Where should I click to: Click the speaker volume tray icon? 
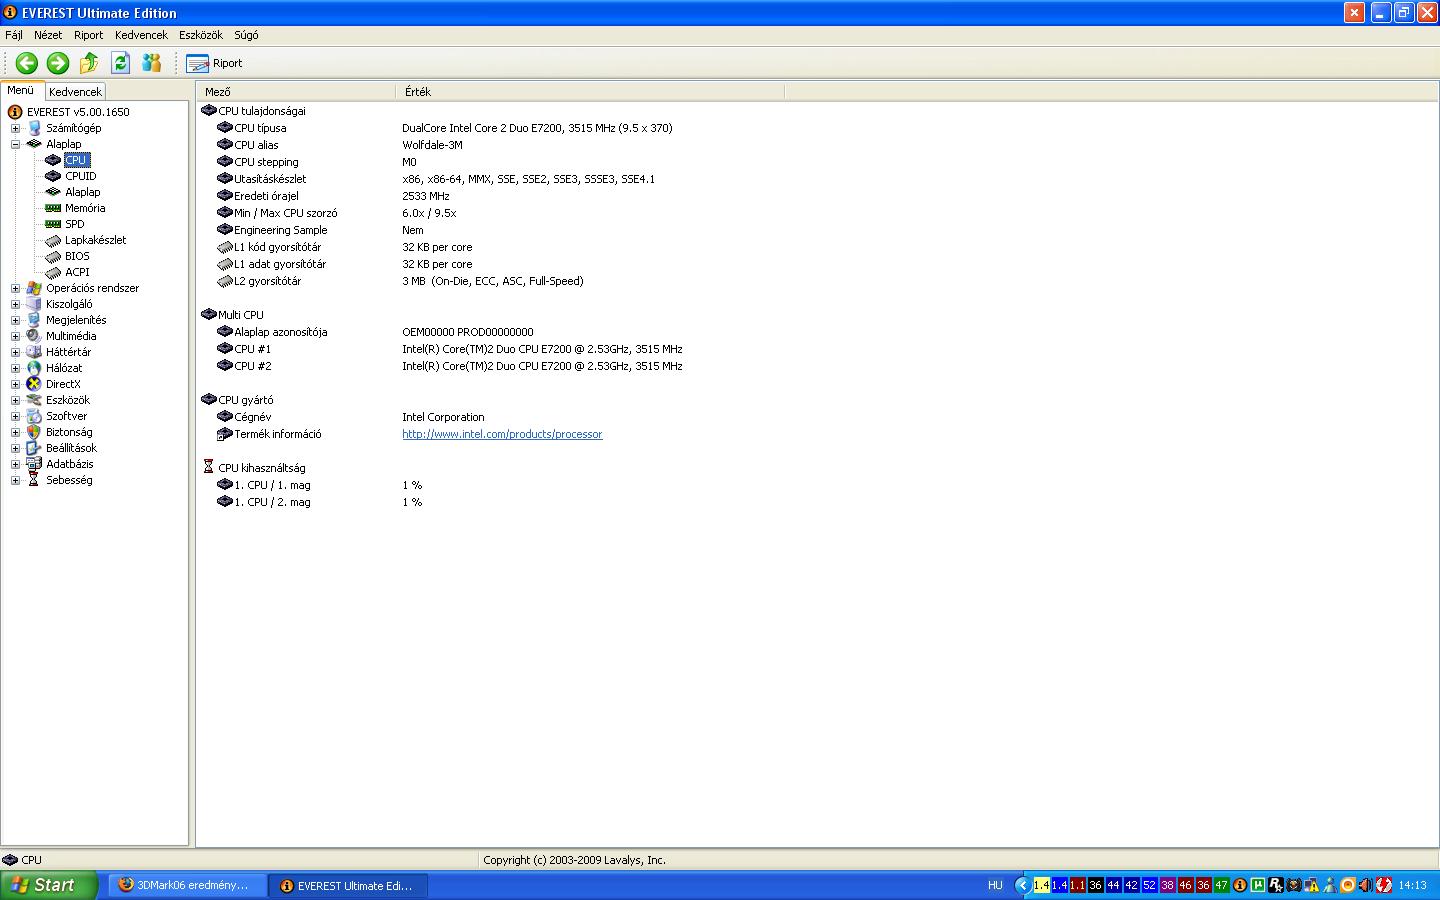[1366, 885]
